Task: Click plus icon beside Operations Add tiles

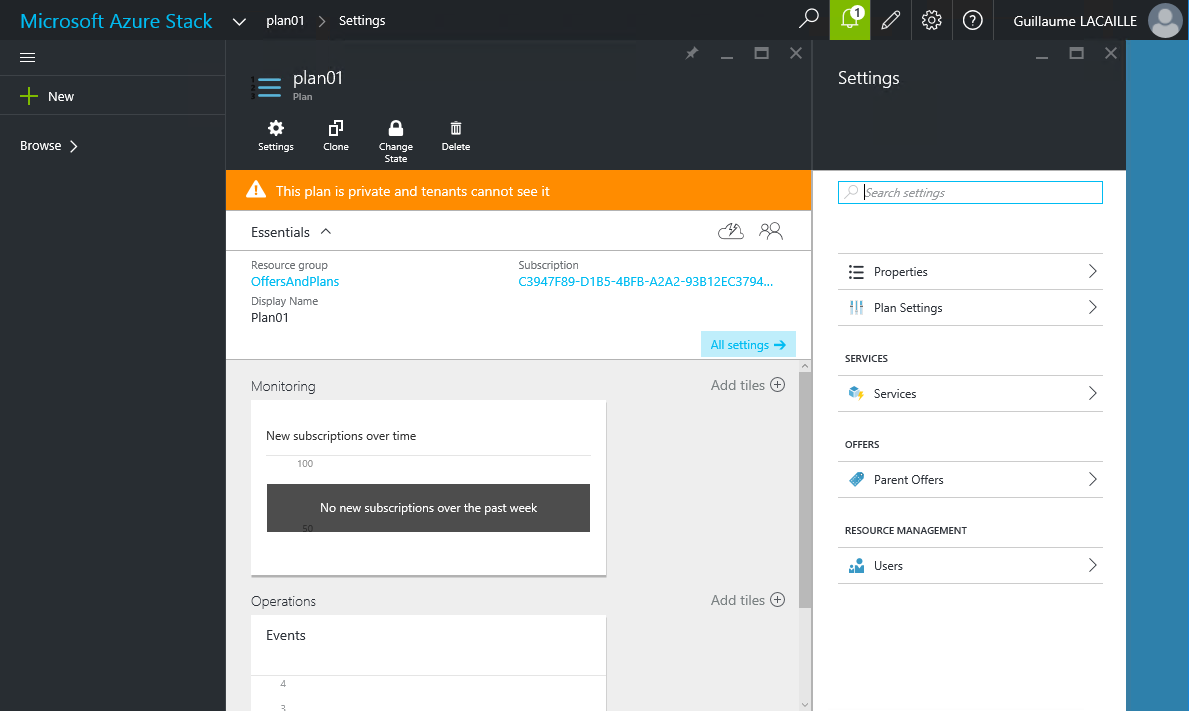Action: pos(777,600)
